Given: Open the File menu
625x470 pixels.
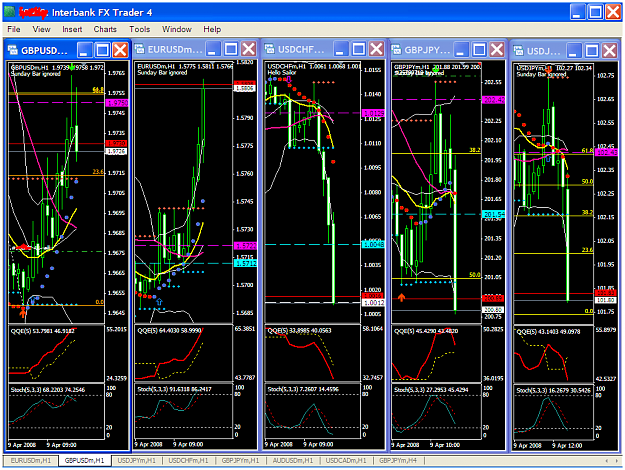Looking at the screenshot, I should point(14,29).
